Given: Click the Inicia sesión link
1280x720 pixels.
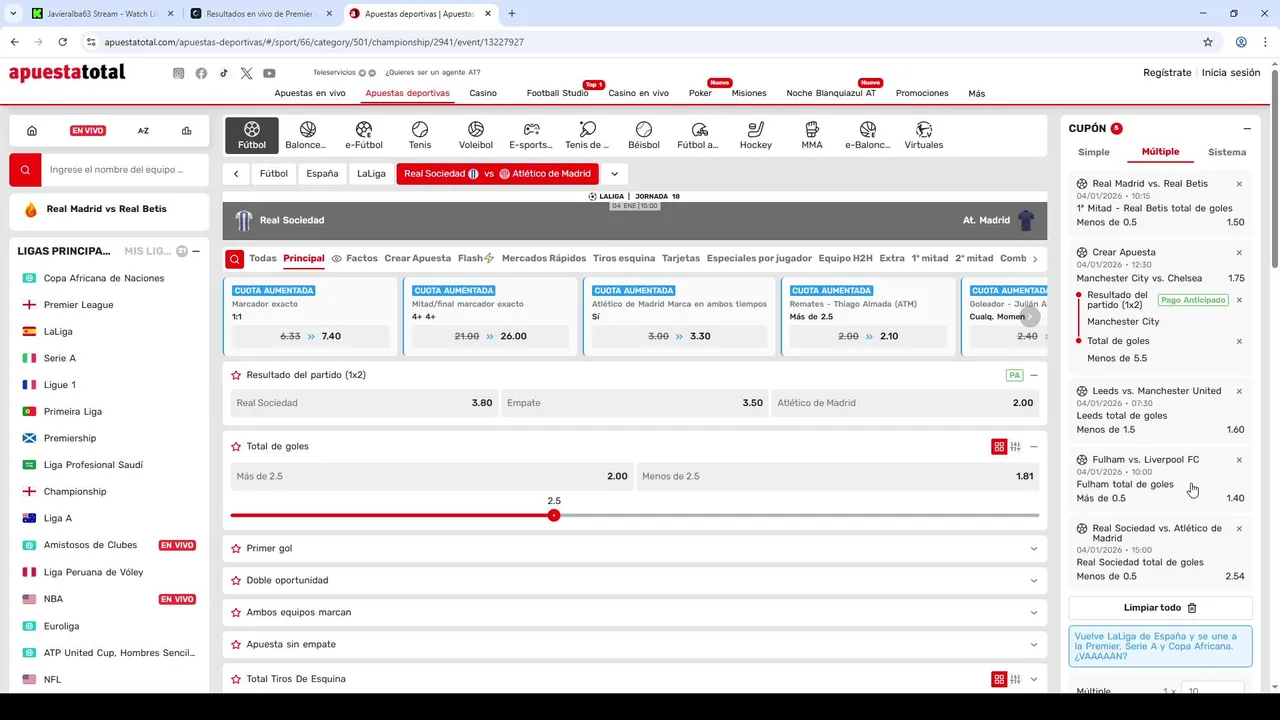Looking at the screenshot, I should coord(1231,73).
